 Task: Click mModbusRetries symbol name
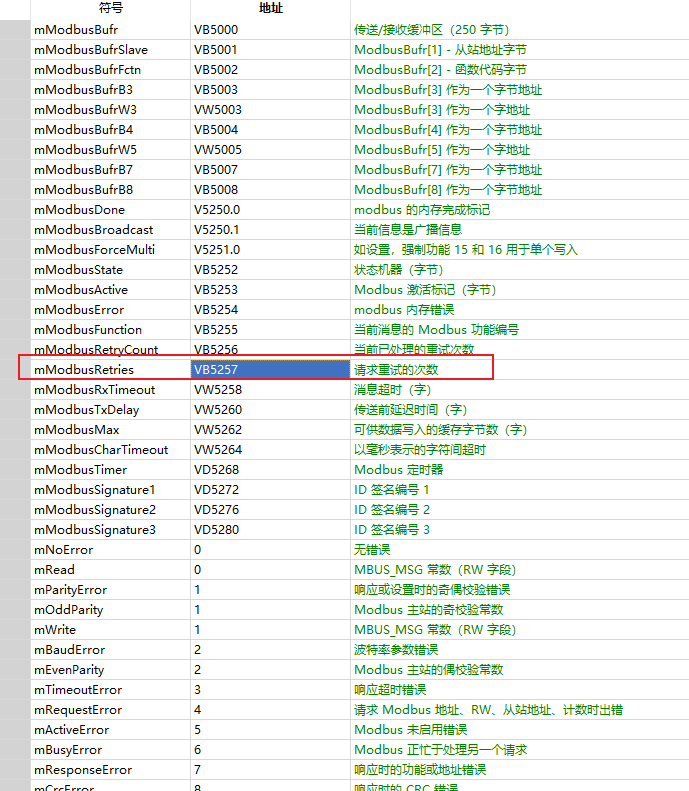[x=84, y=370]
